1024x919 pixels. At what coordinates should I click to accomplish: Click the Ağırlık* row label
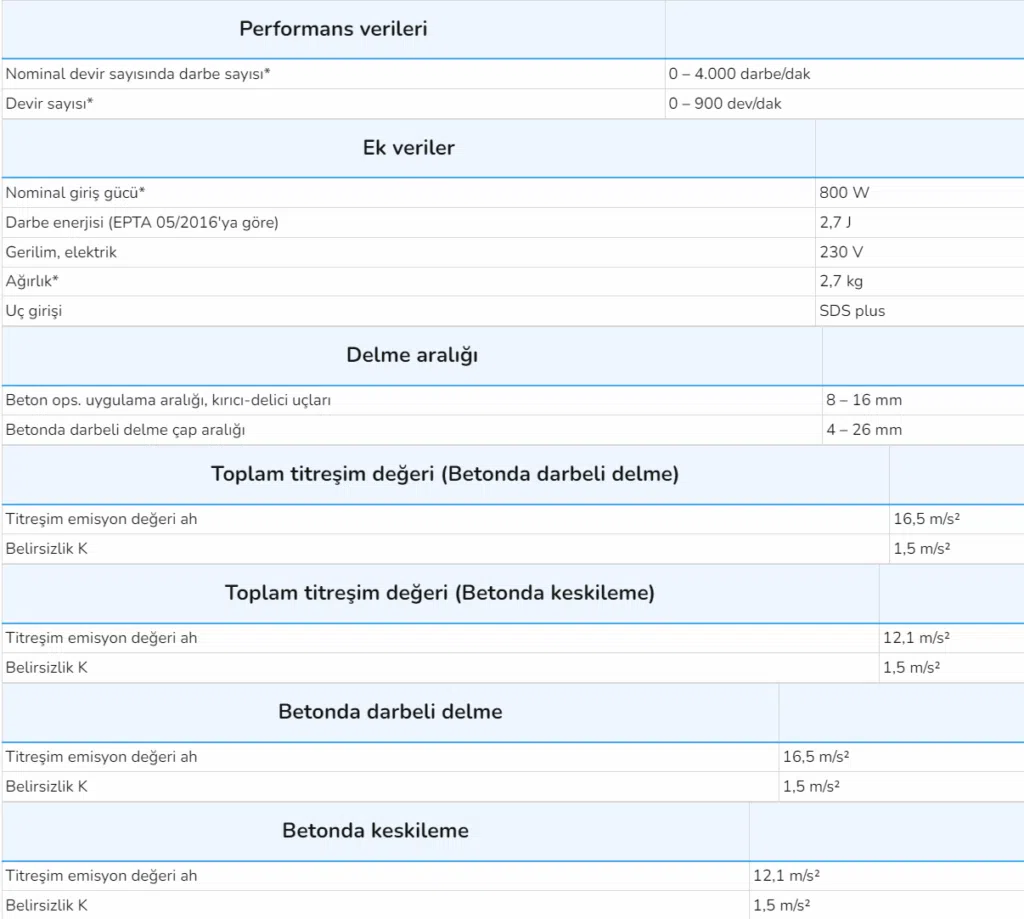pos(32,282)
